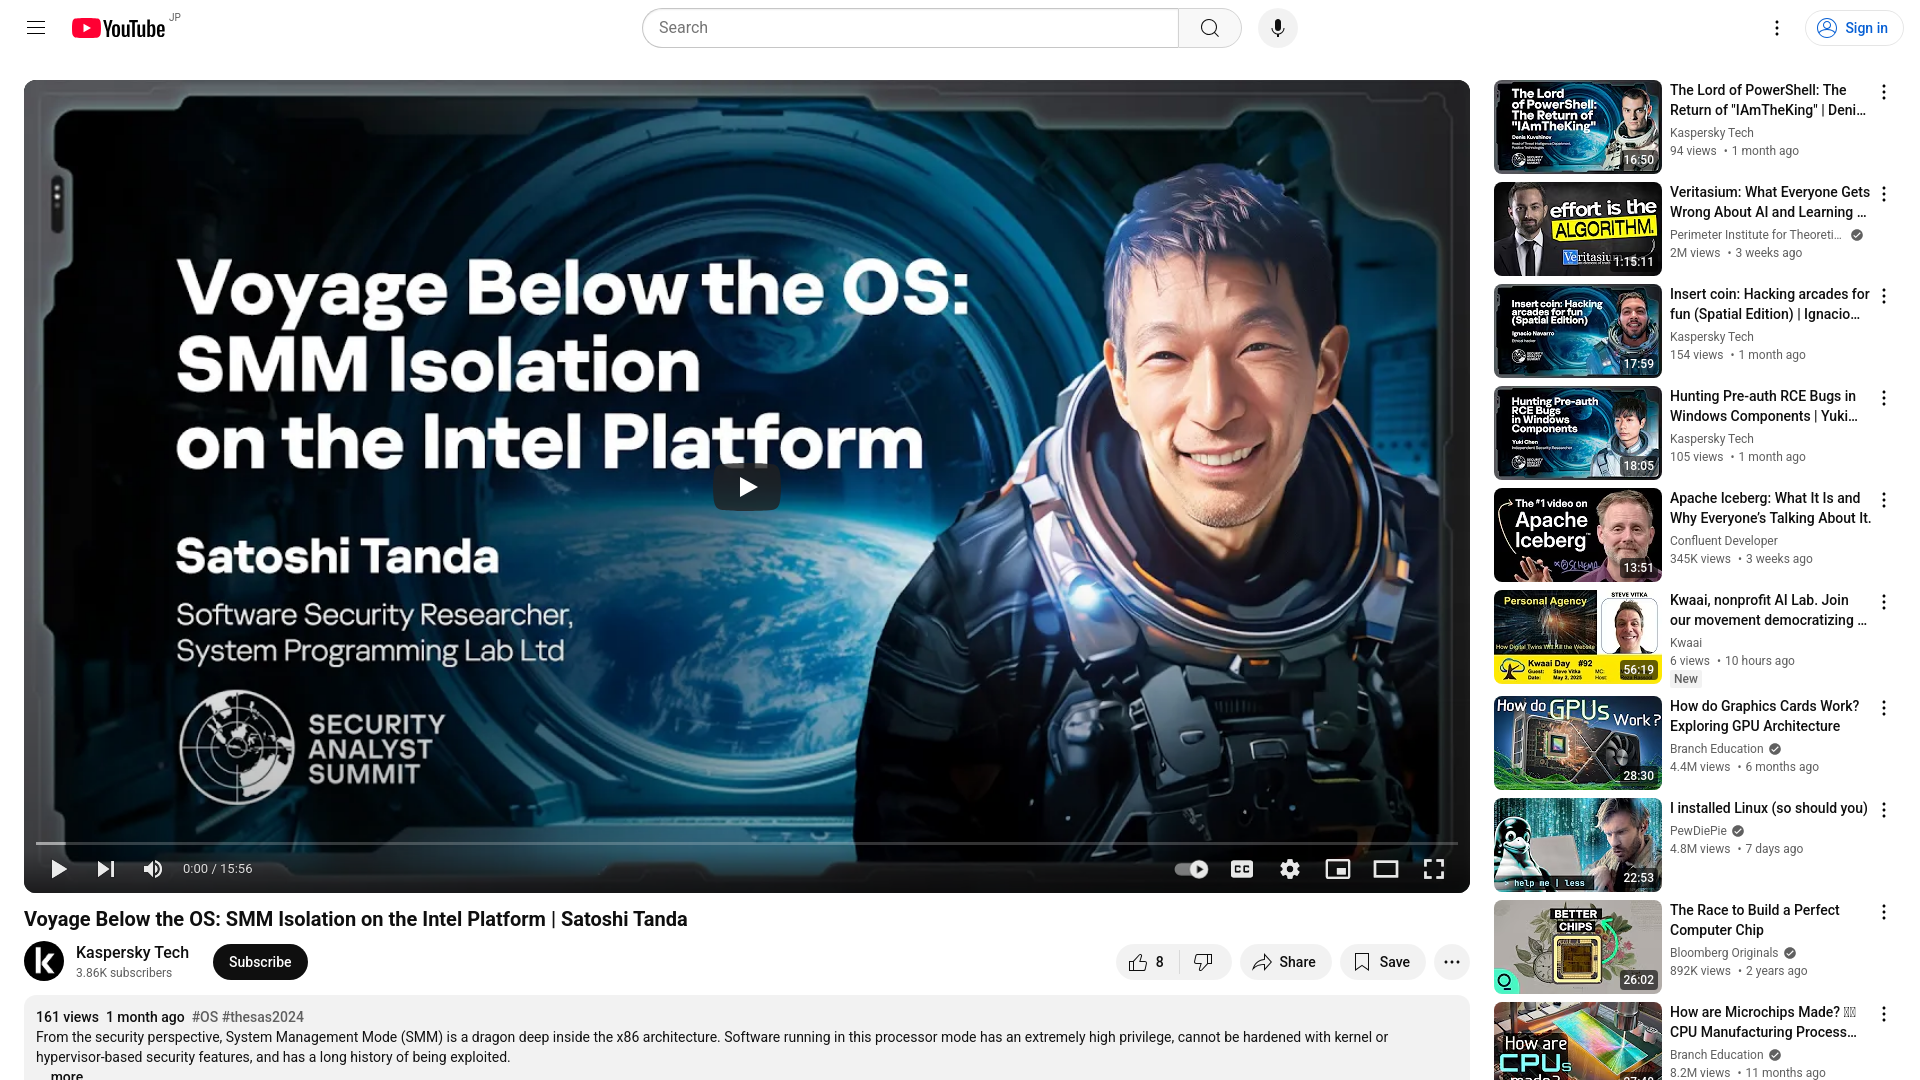Enter full screen mode

click(1434, 869)
